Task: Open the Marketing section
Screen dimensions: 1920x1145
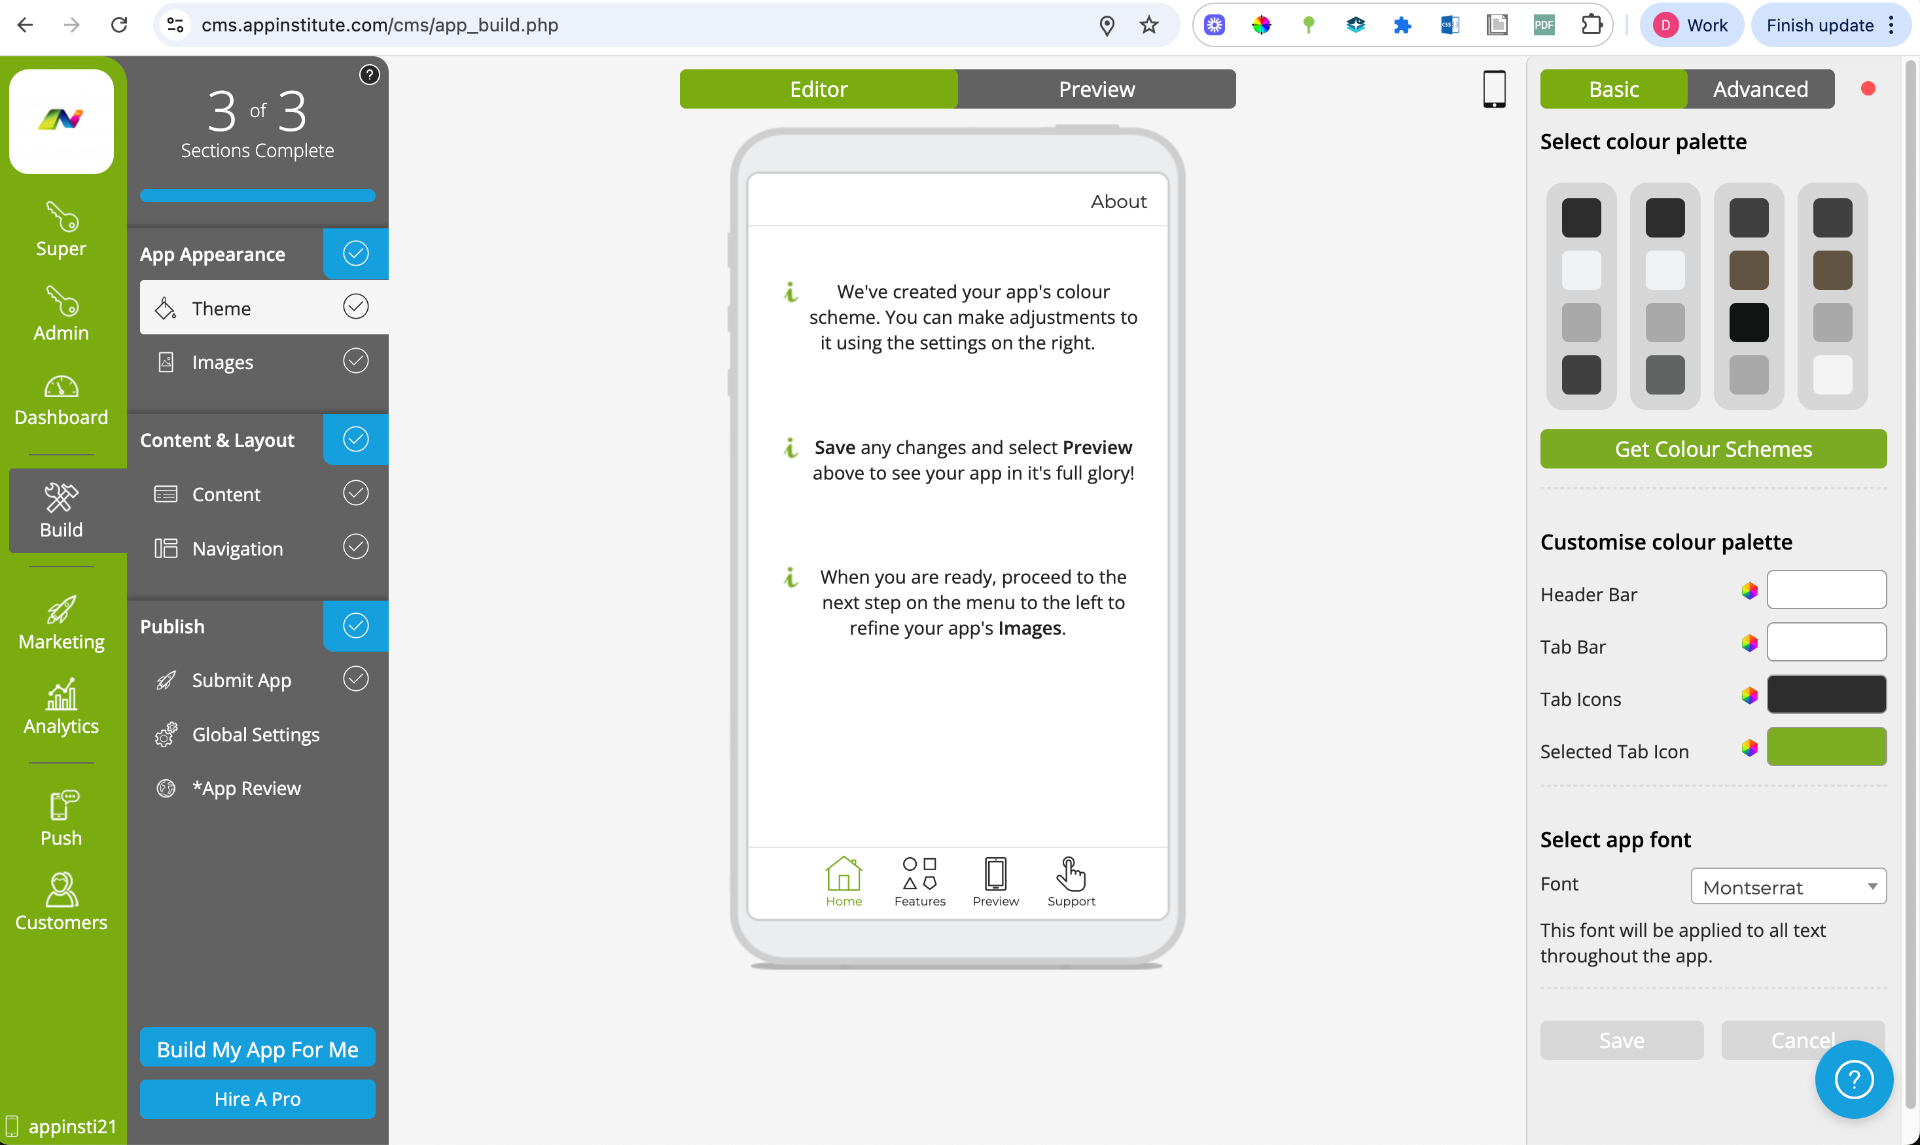Action: [x=61, y=624]
